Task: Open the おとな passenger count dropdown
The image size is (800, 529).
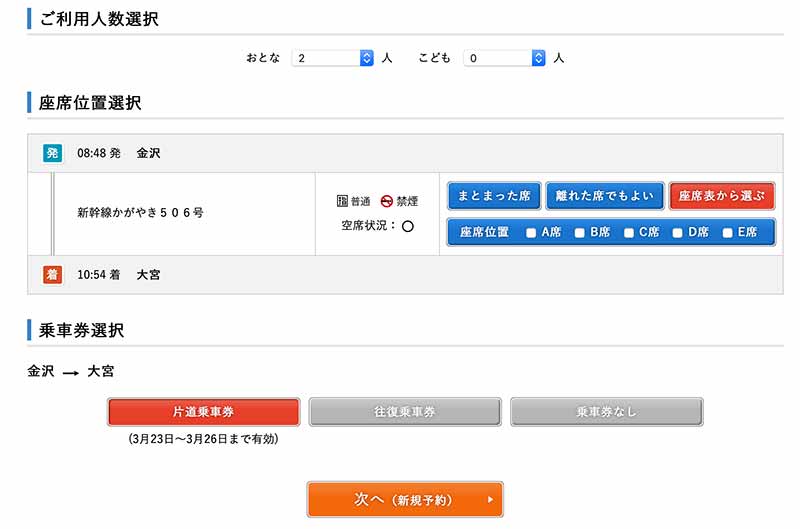Action: pos(333,58)
